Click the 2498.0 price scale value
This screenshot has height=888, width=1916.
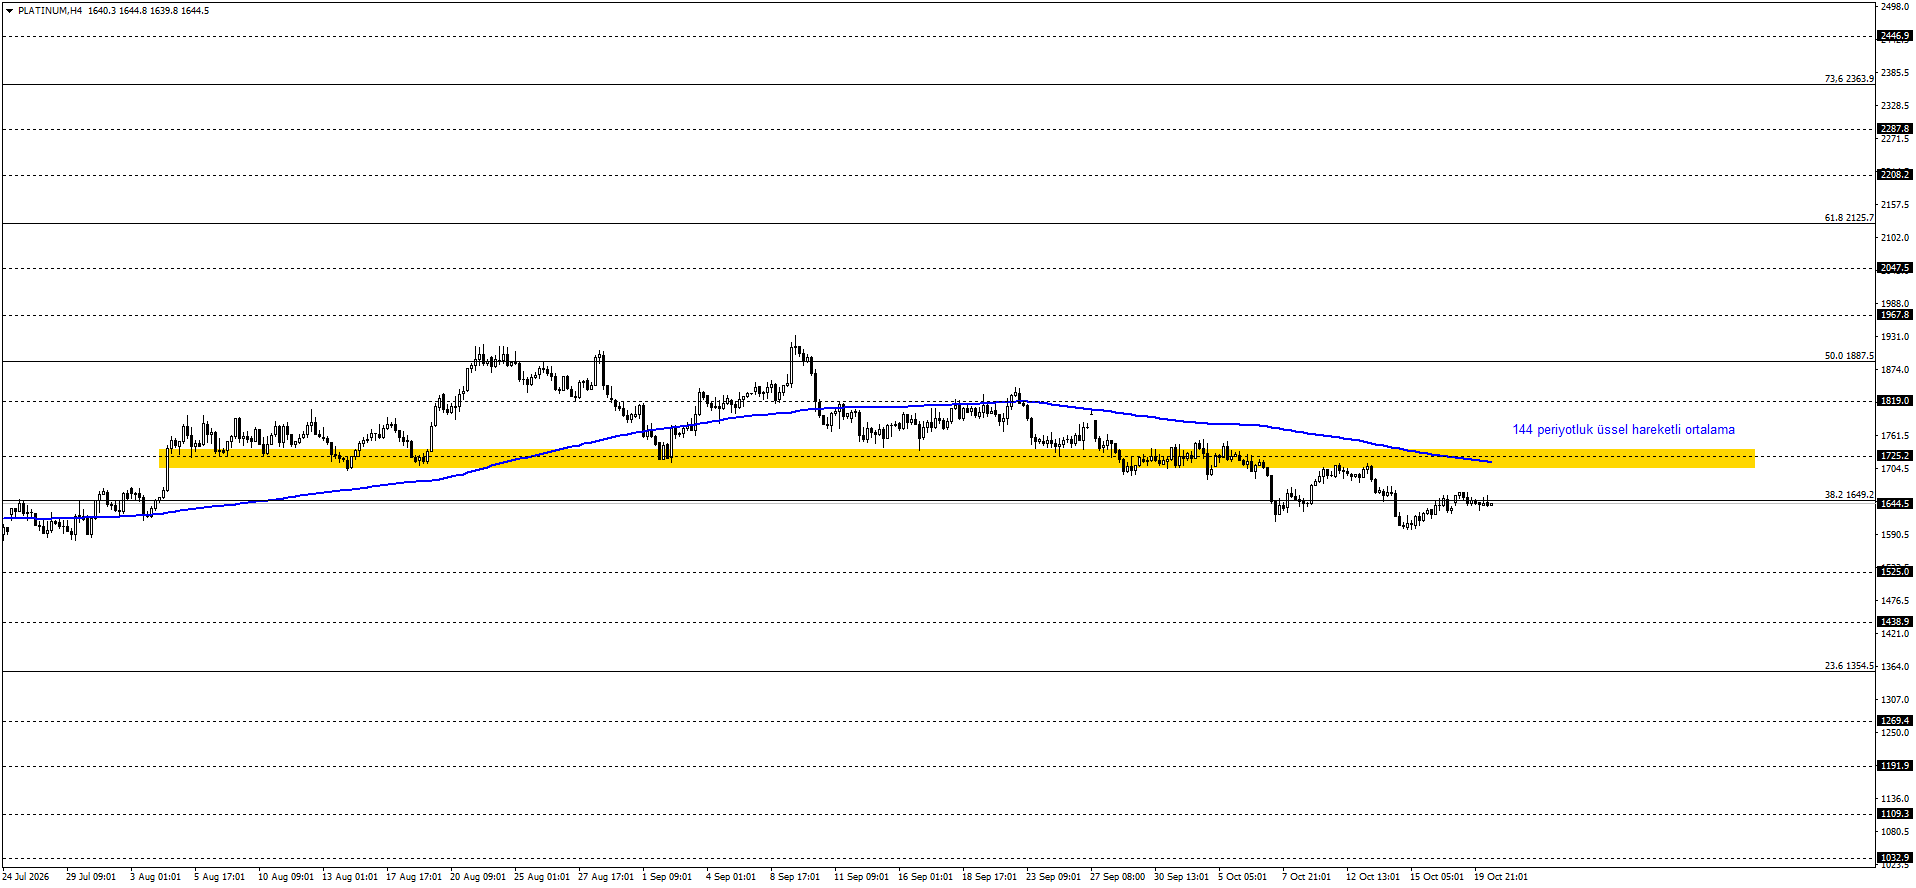pyautogui.click(x=1895, y=7)
